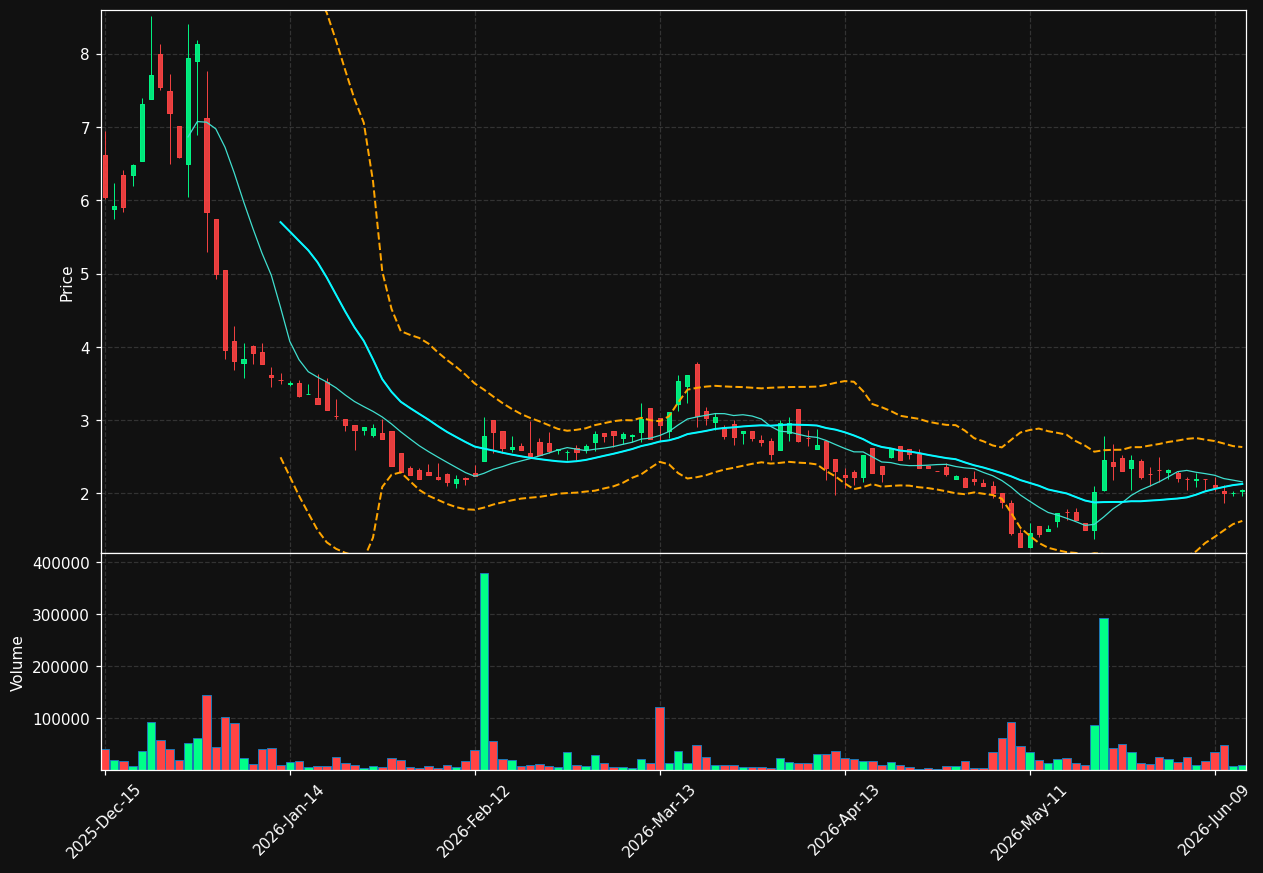Click the 2026-Apr-13 date label
The height and width of the screenshot is (873, 1263).
843,822
